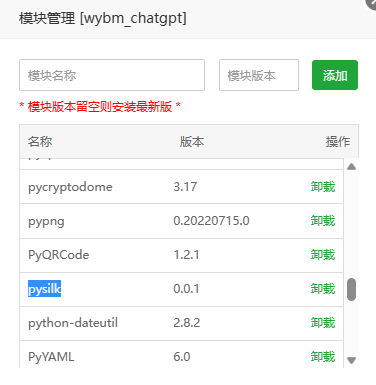Screen dimensions: 376x385
Task: Select the PyQRCode module name
Action: (x=59, y=255)
